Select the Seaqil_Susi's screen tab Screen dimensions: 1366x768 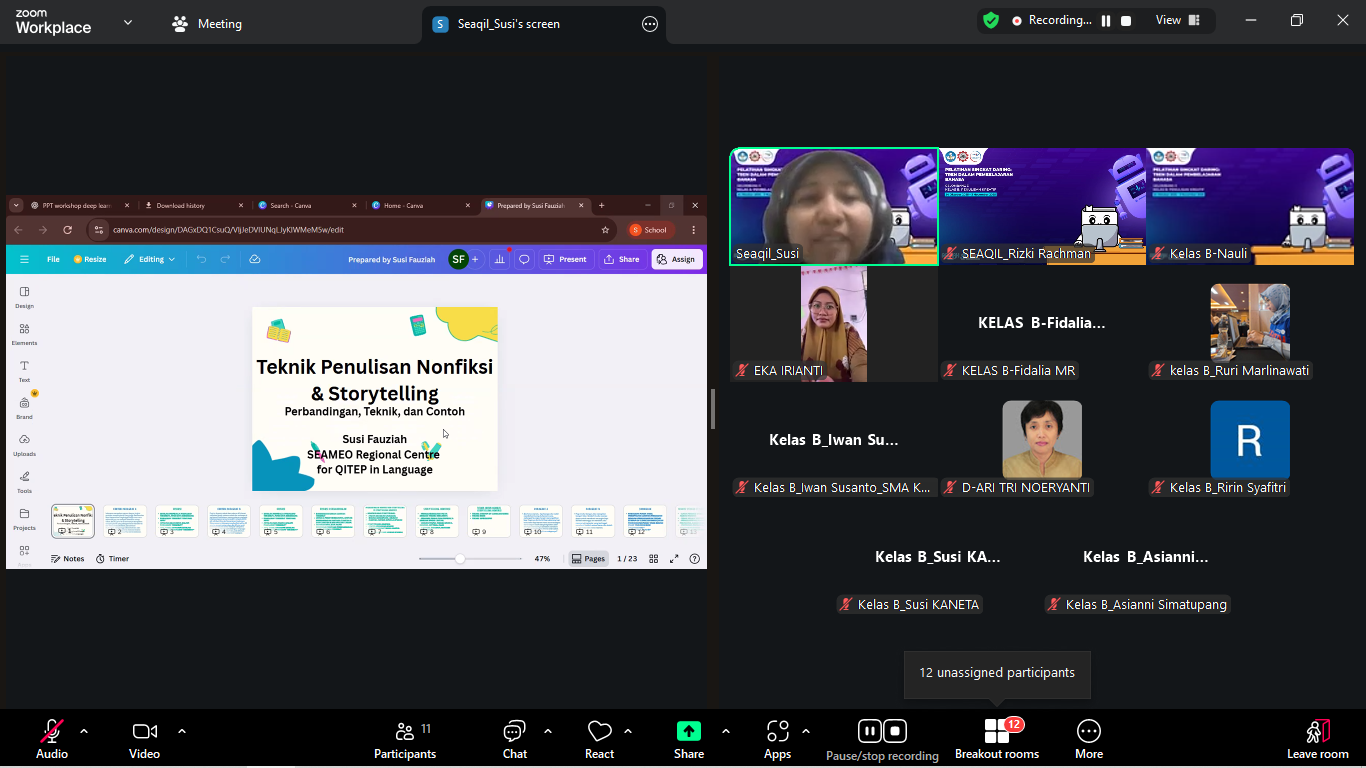point(510,24)
